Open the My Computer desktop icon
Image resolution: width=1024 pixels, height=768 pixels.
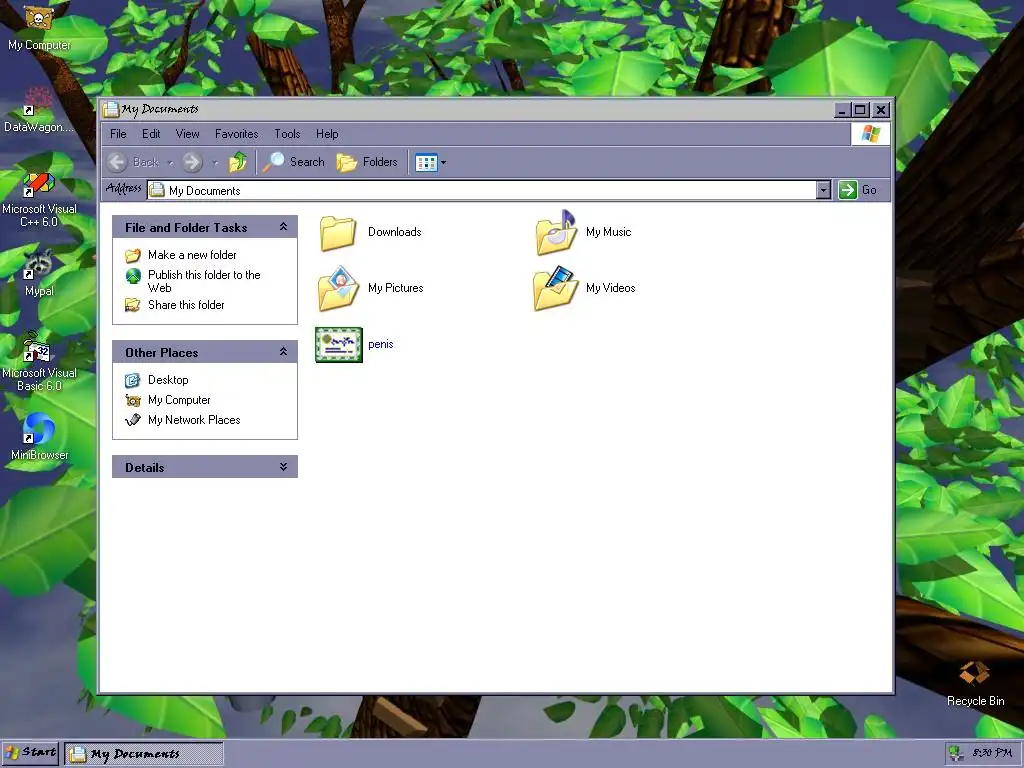(39, 27)
